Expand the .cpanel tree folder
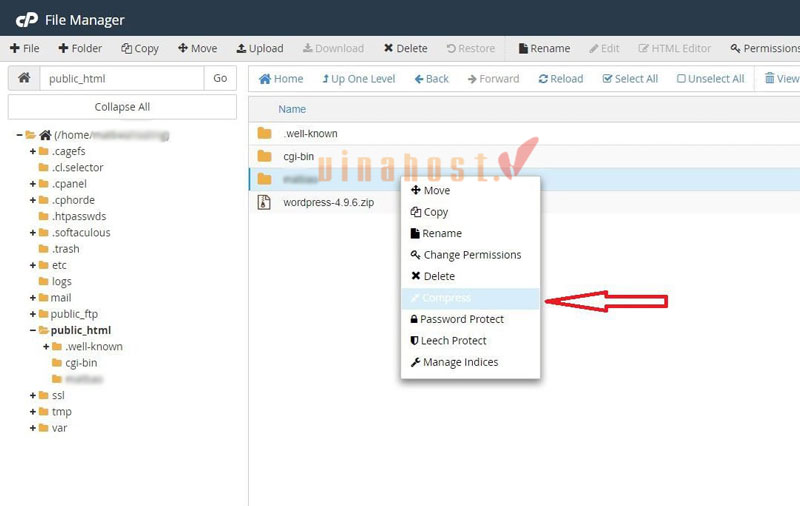The width and height of the screenshot is (800, 506). (x=33, y=184)
